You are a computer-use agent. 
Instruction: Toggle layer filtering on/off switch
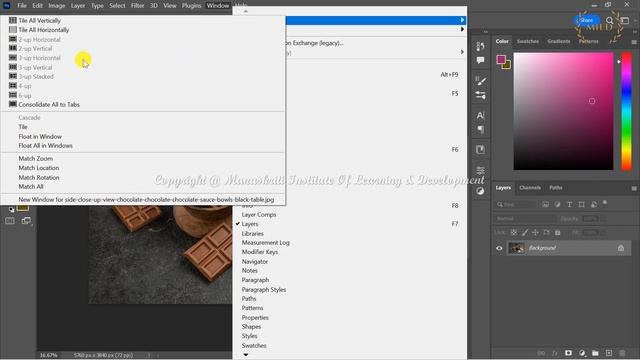[605, 203]
